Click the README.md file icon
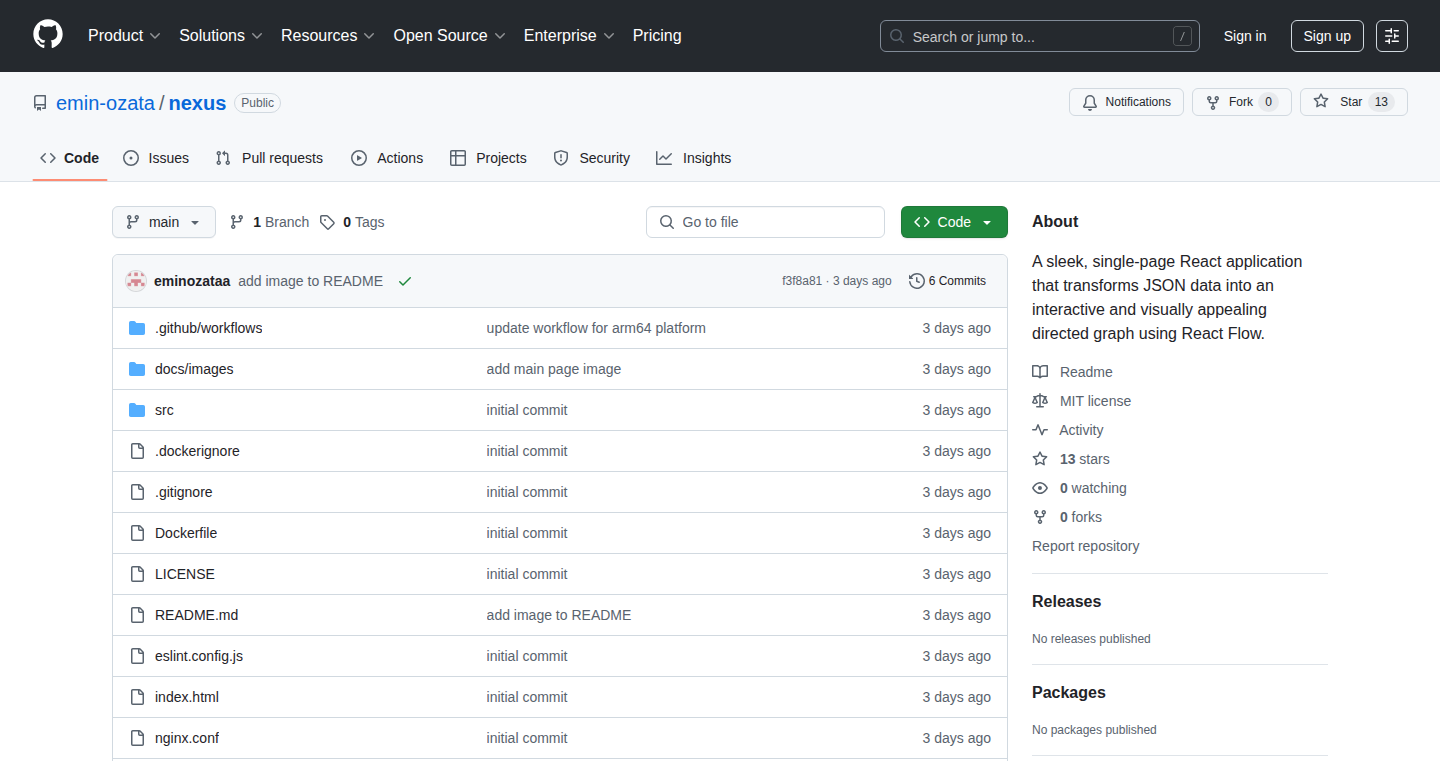1440x761 pixels. (x=137, y=615)
